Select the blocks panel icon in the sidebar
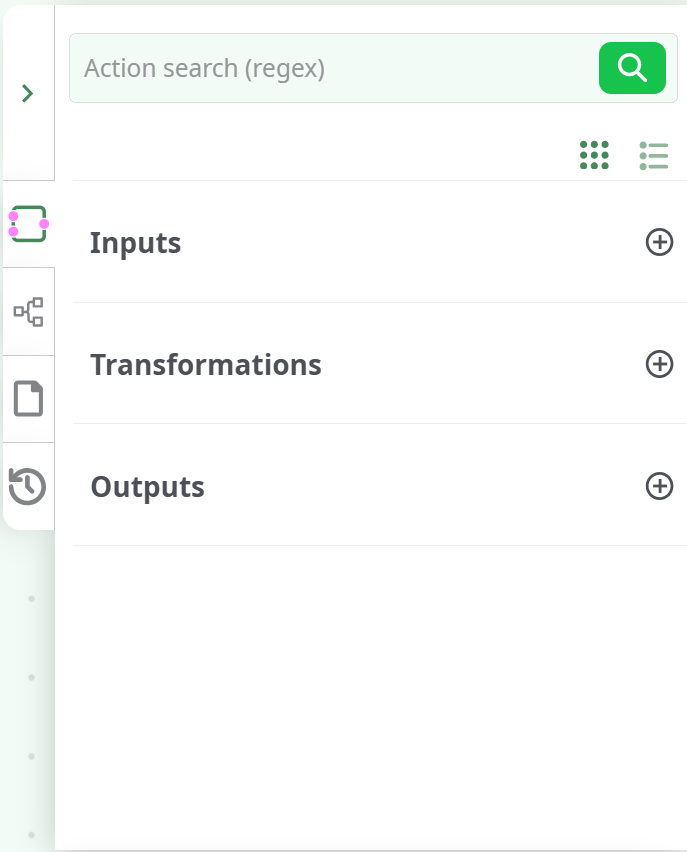This screenshot has height=852, width=687. 28,224
